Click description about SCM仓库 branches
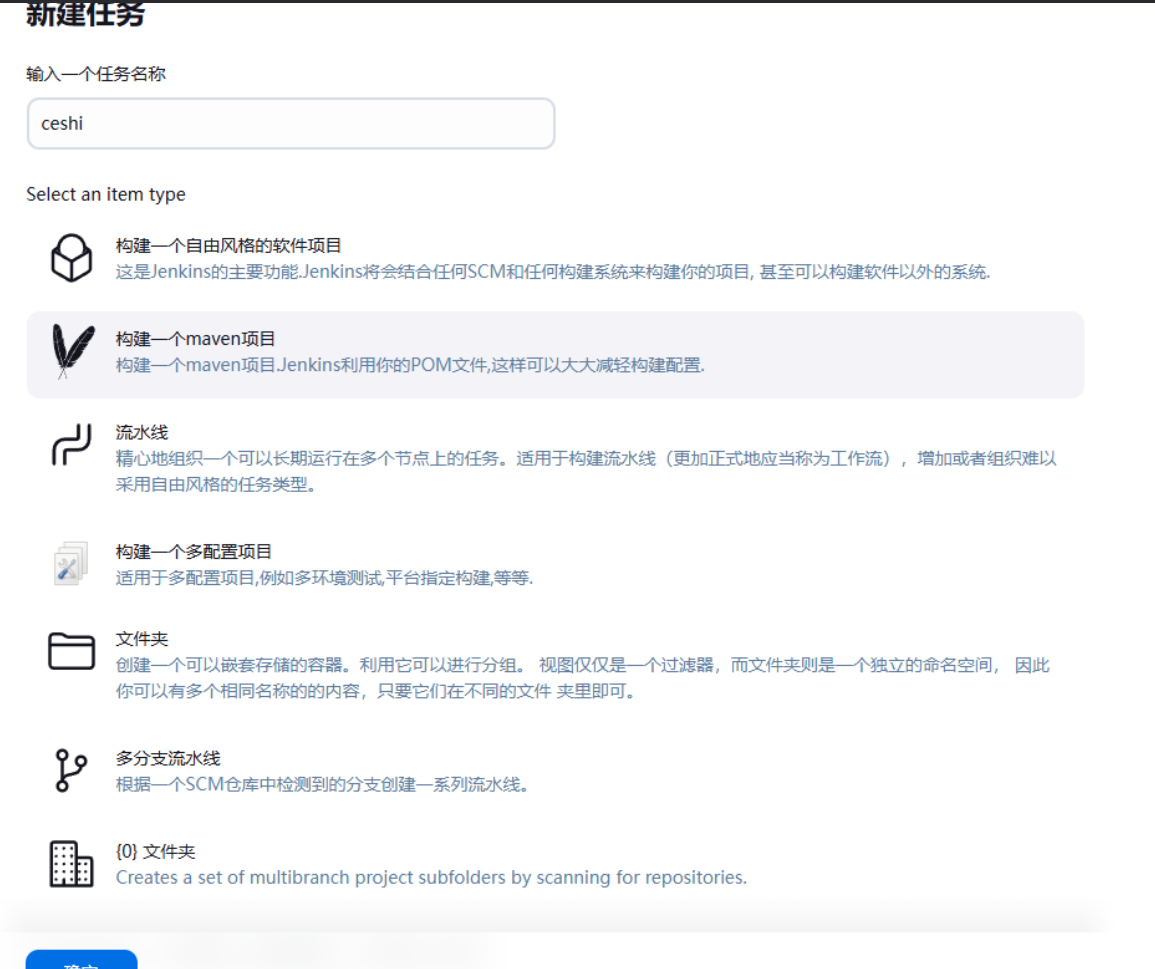 point(323,785)
